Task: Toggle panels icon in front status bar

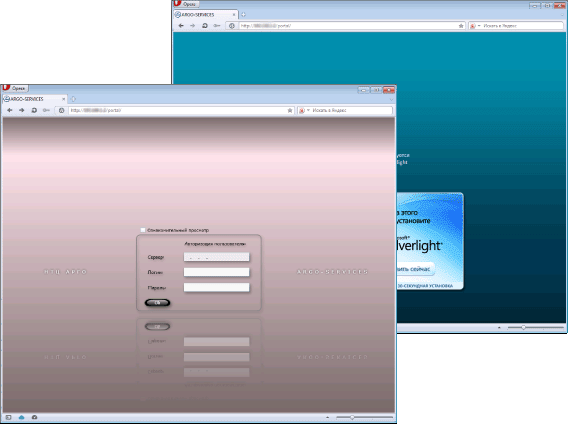Action: pos(9,417)
